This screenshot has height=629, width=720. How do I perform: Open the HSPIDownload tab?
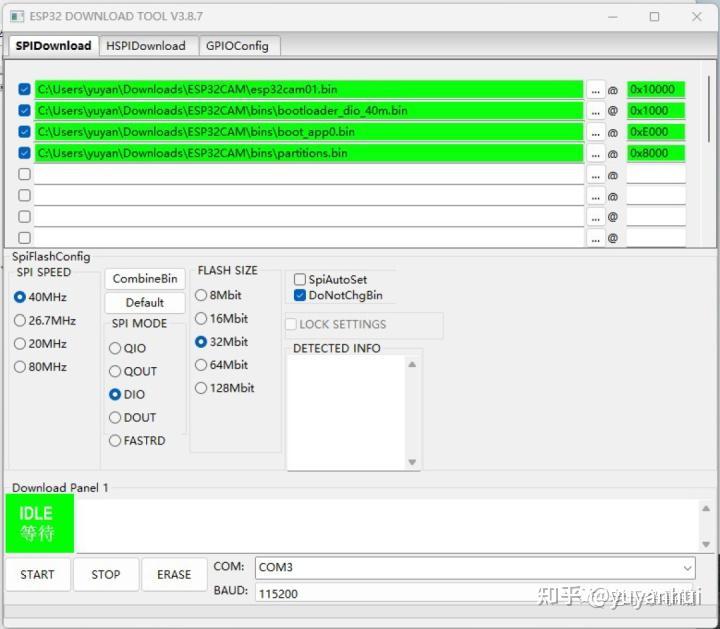149,46
